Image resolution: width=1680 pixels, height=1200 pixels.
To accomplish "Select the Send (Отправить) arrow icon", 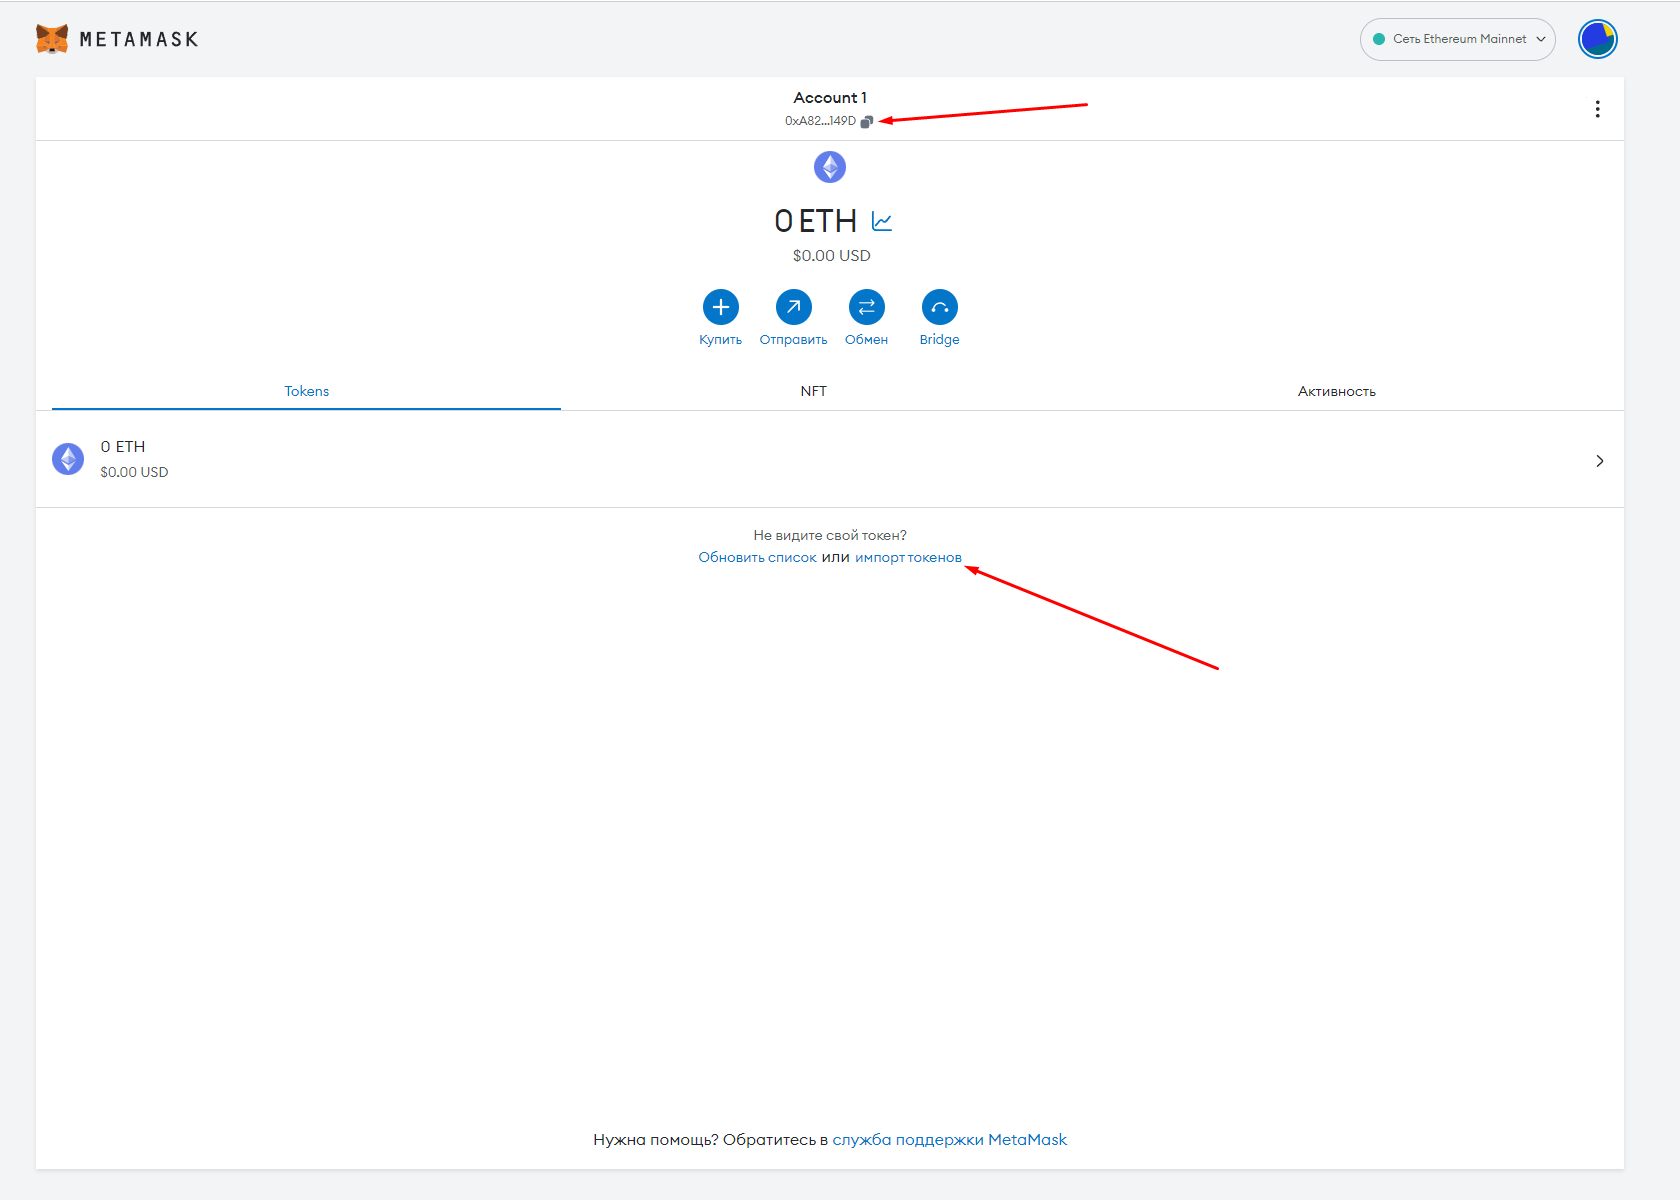I will [x=793, y=307].
